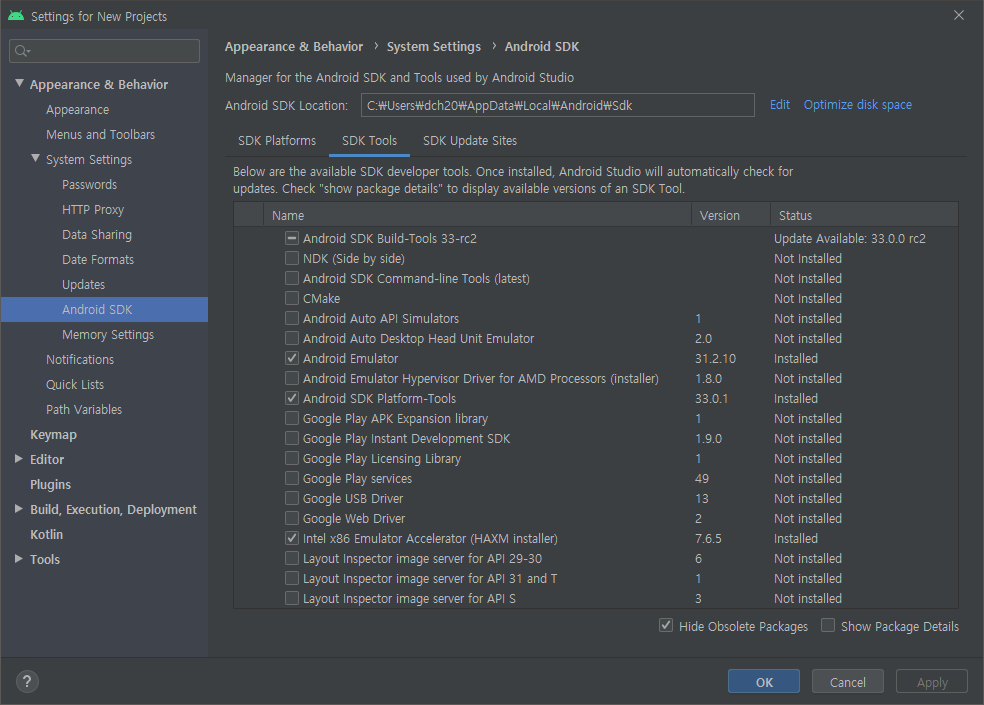Select the SDK Tools tab
Screen dimensions: 984x705
[x=369, y=141]
